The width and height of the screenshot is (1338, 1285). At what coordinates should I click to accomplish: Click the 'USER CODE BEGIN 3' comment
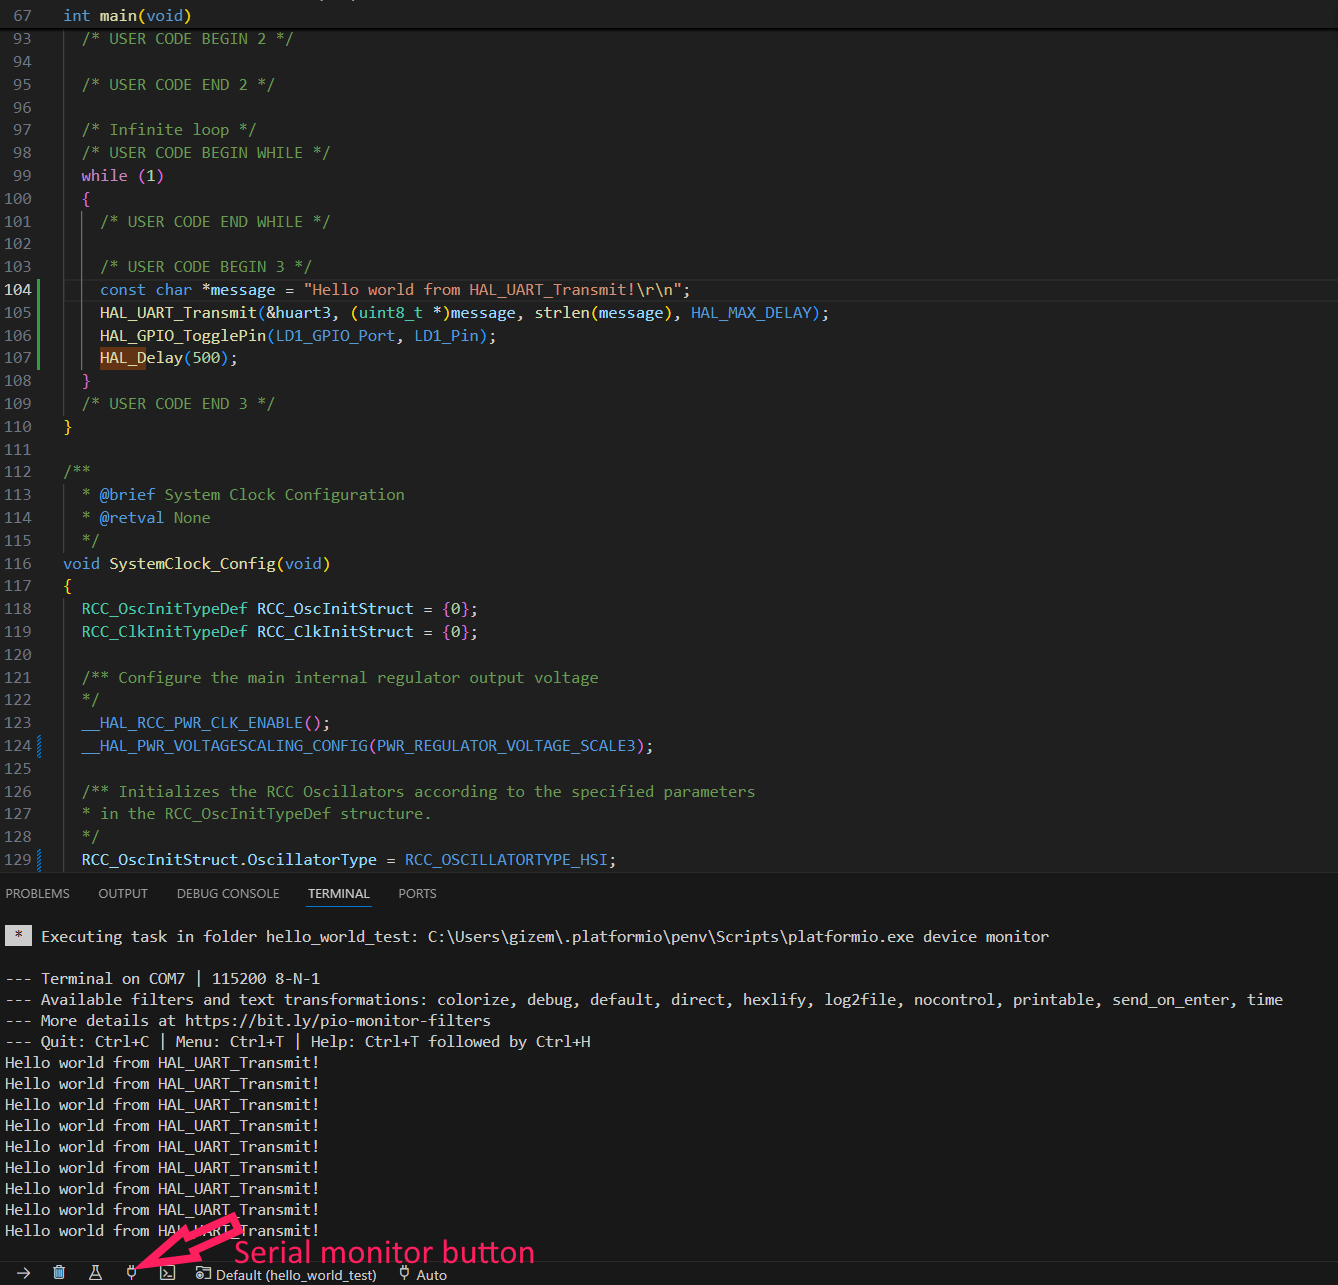pos(206,266)
